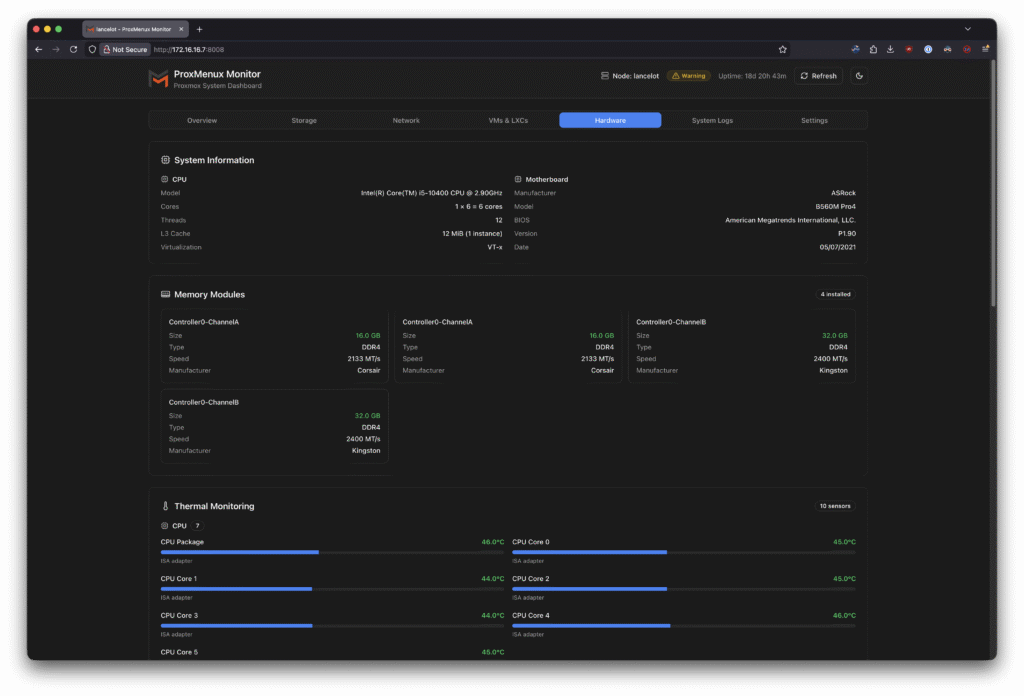The width and height of the screenshot is (1024, 696).
Task: Open the browser hamburger application menu
Action: 985,49
